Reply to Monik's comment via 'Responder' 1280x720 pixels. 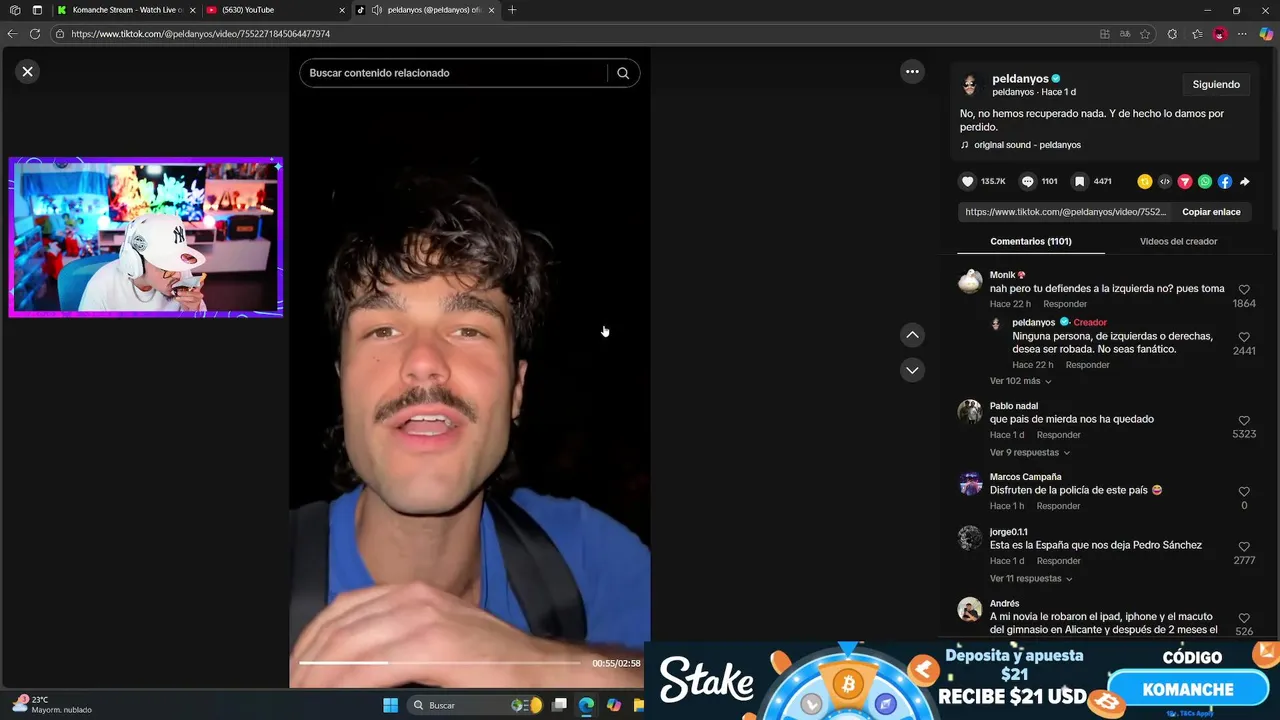(x=1065, y=304)
